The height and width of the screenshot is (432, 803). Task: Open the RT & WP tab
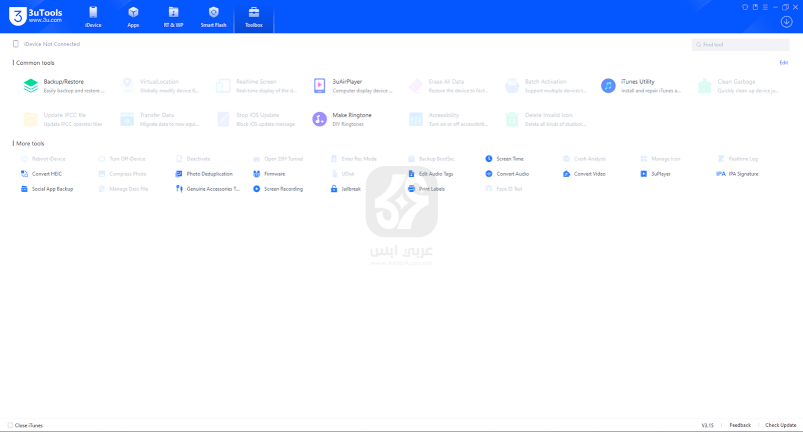[x=173, y=17]
